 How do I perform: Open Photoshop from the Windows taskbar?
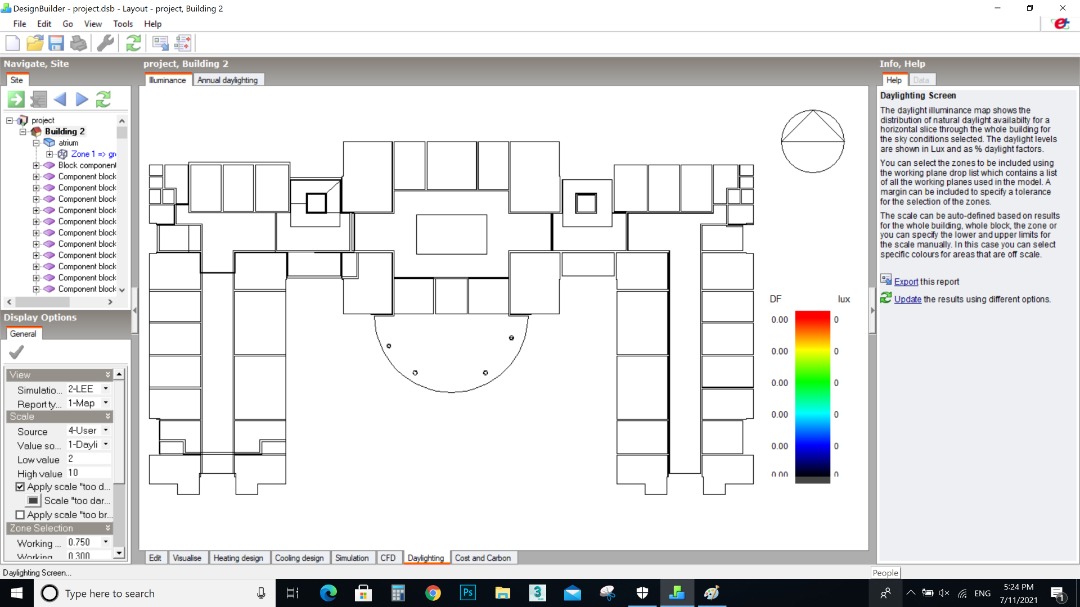(468, 593)
